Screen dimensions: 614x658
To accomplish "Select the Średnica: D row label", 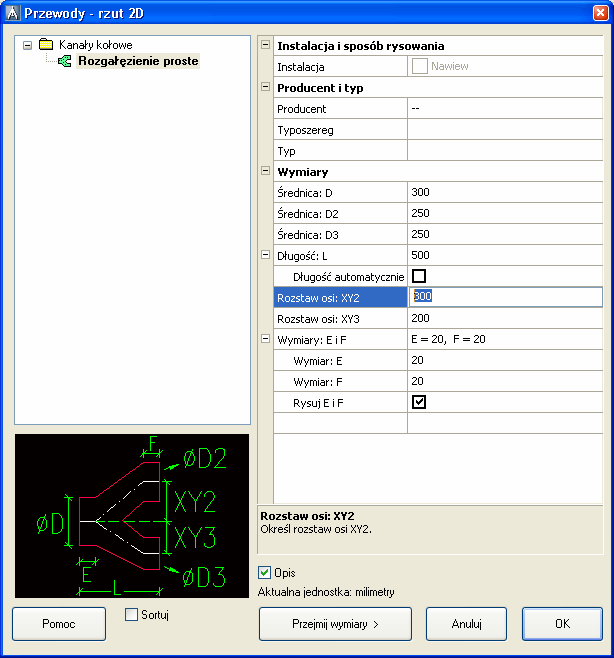I will [x=305, y=193].
